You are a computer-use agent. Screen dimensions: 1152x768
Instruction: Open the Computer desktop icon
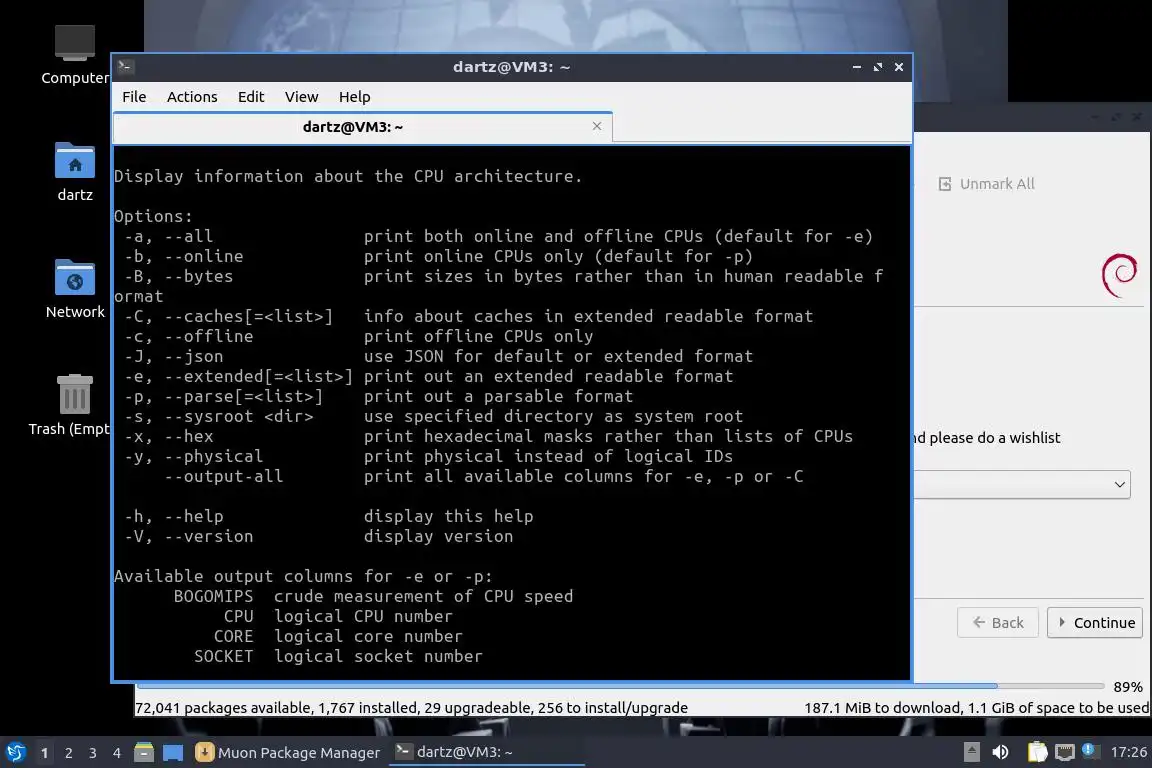(x=74, y=54)
